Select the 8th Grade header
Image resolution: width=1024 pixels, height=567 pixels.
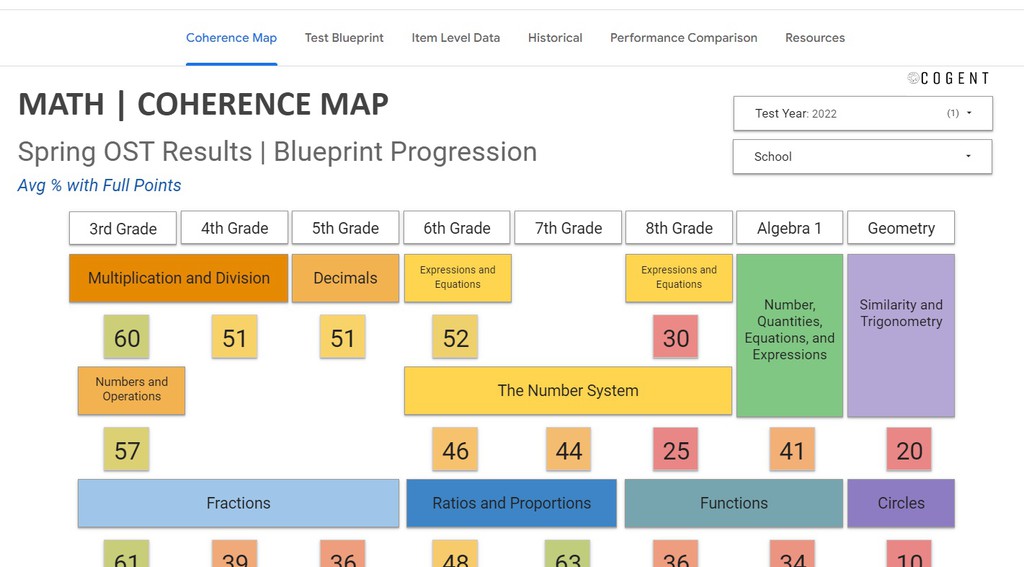[x=679, y=227]
